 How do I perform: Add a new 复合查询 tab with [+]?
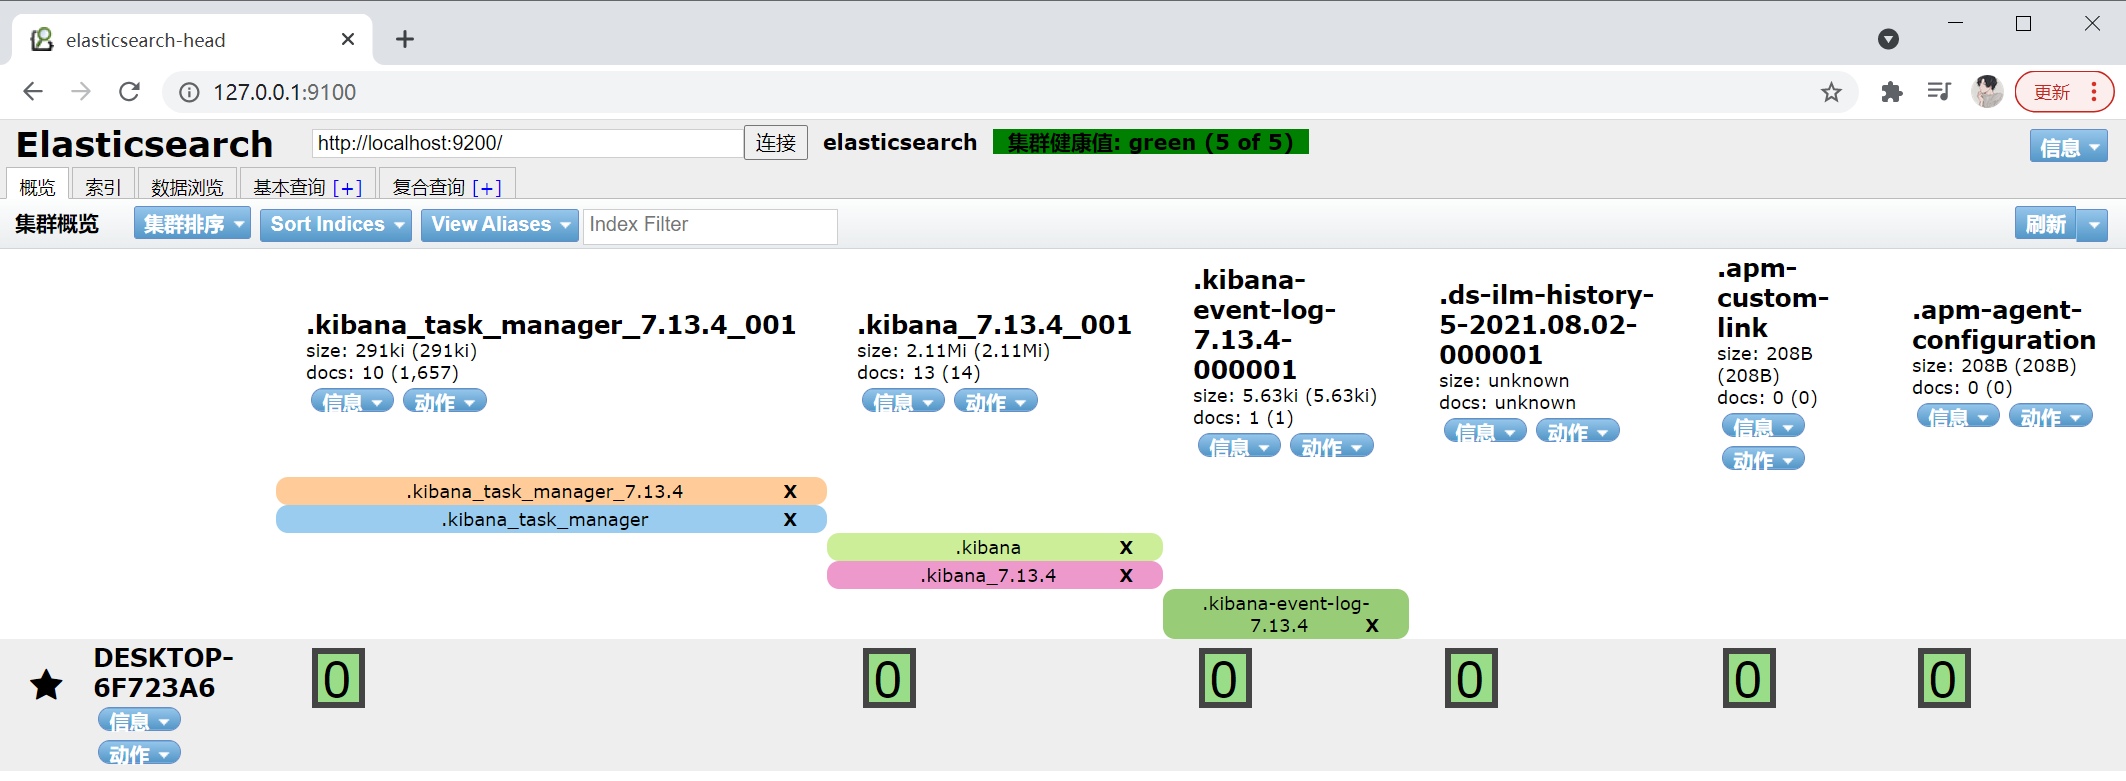487,187
